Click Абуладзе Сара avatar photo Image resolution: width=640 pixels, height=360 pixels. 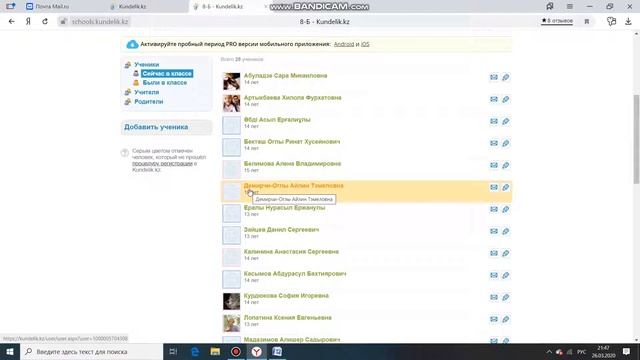pyautogui.click(x=231, y=81)
